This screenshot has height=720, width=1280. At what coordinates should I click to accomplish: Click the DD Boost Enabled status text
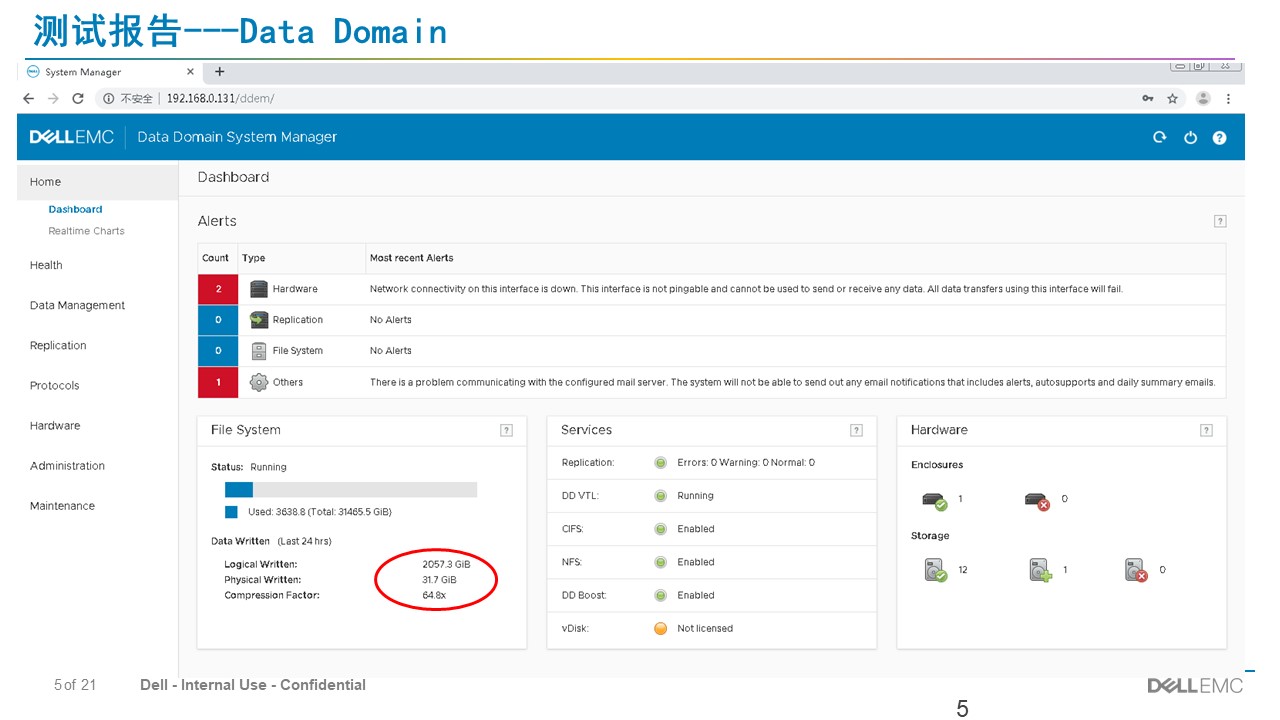pyautogui.click(x=696, y=595)
